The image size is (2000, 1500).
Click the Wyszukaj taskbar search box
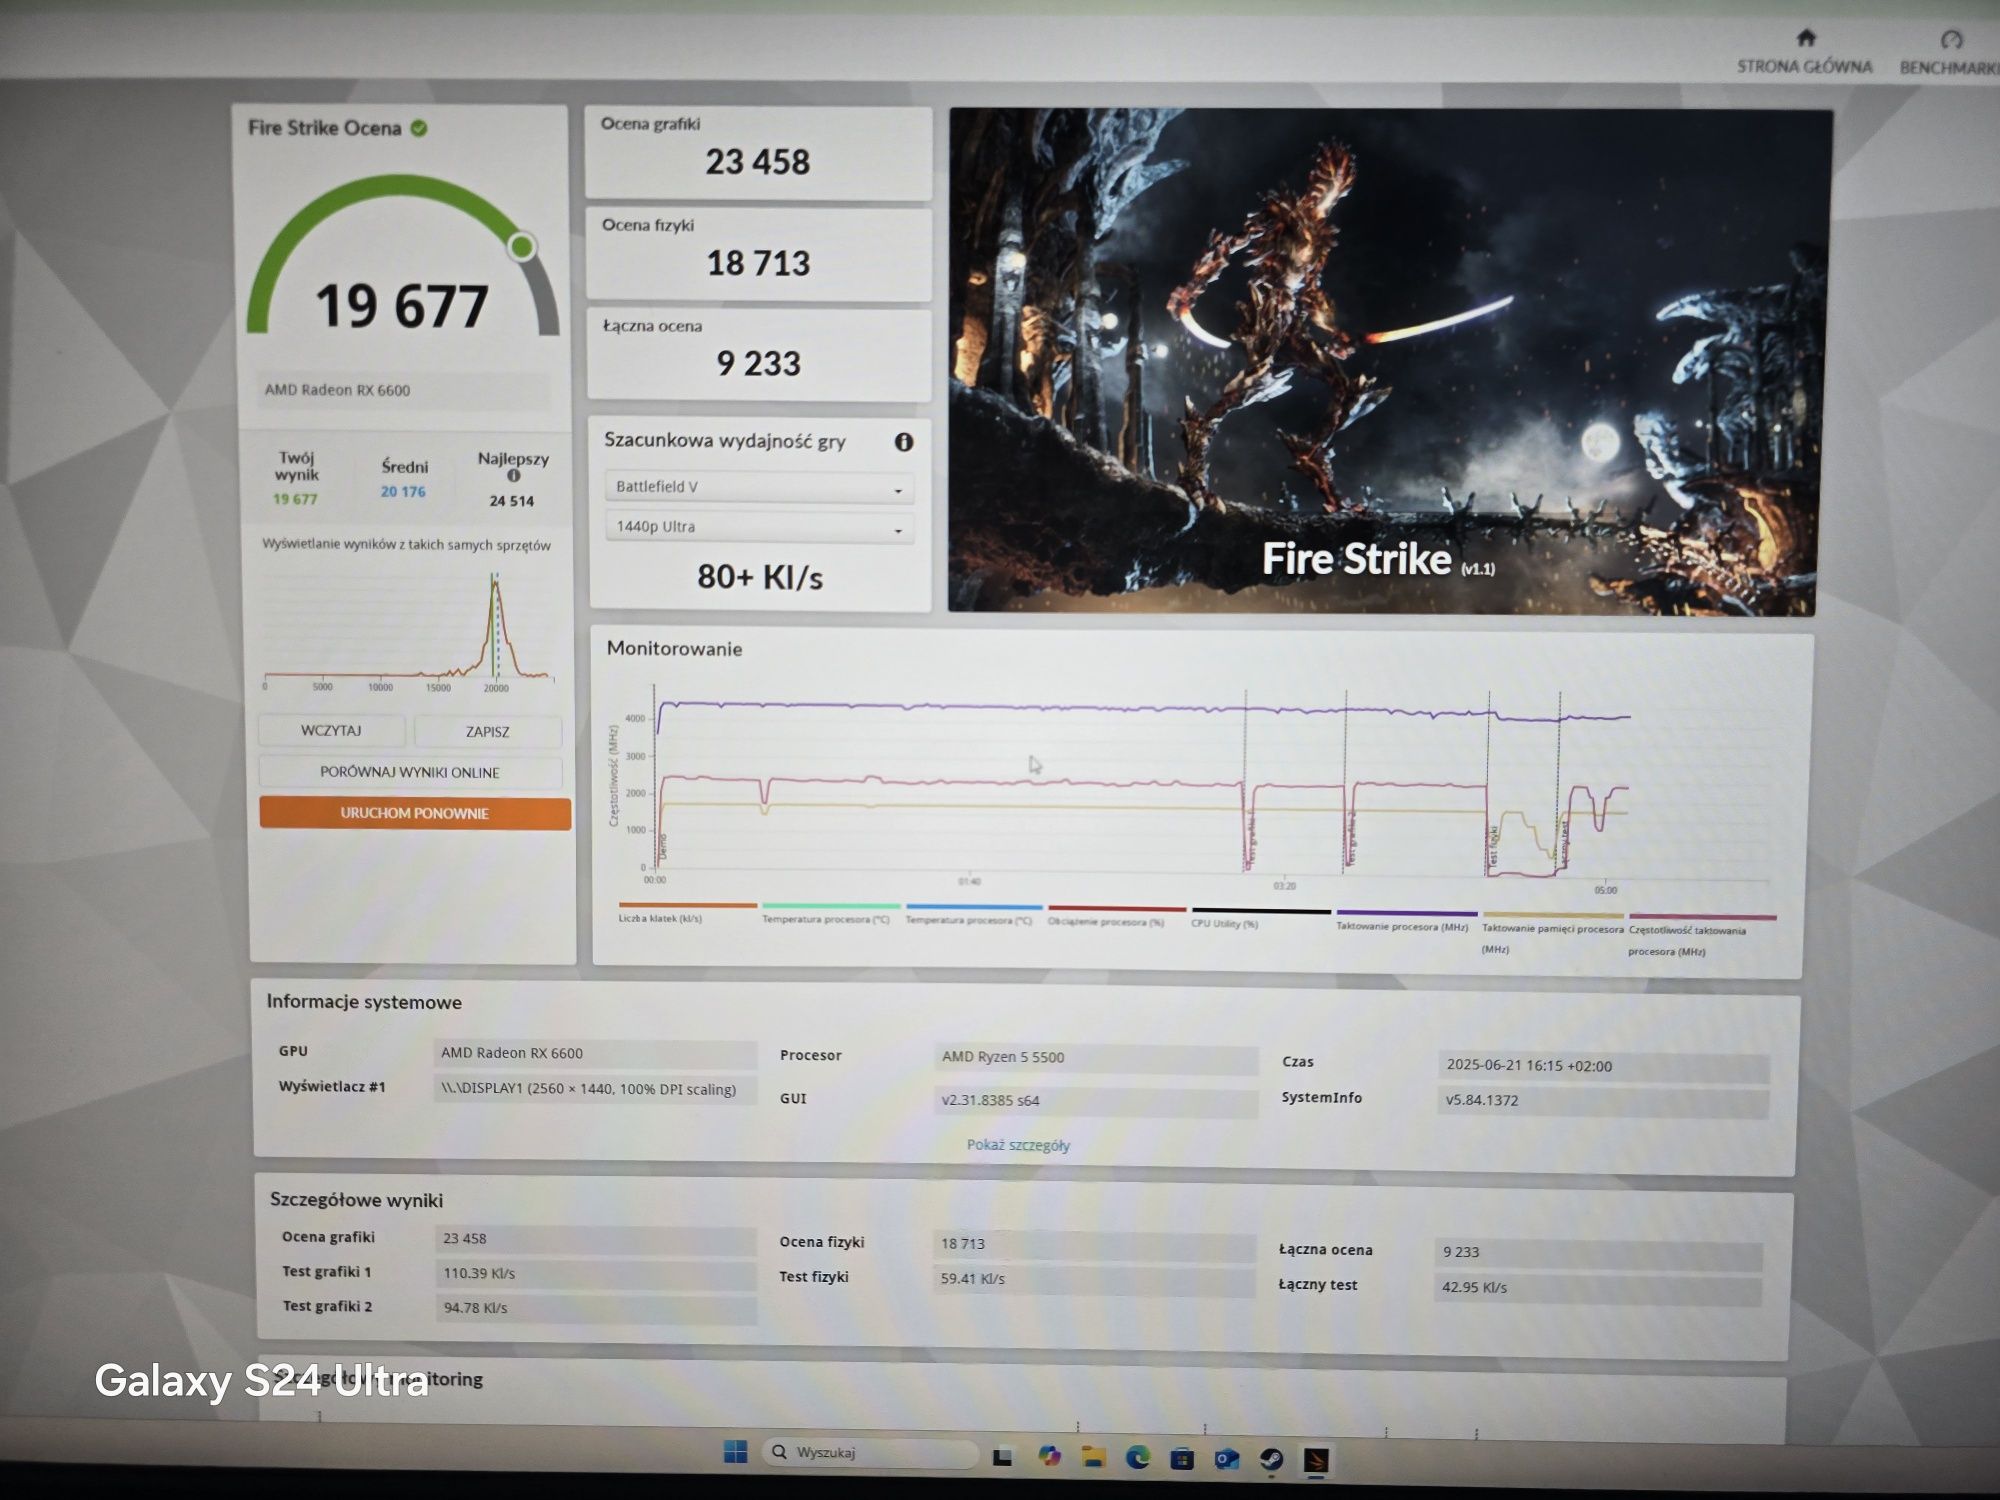[x=869, y=1452]
